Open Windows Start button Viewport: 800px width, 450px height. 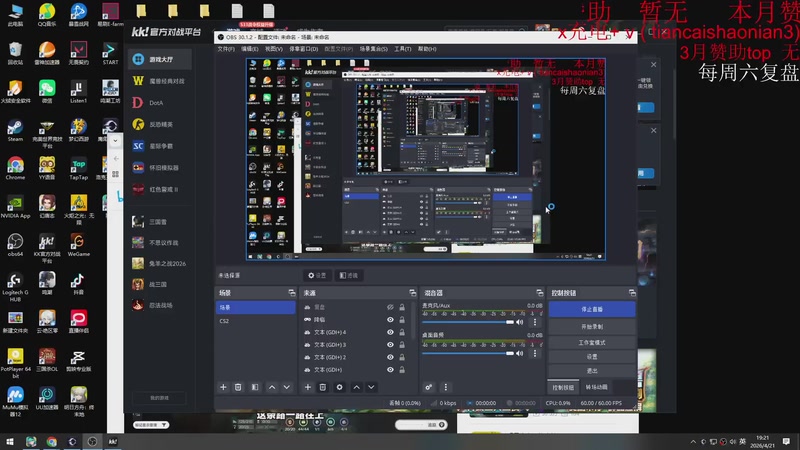coord(10,442)
